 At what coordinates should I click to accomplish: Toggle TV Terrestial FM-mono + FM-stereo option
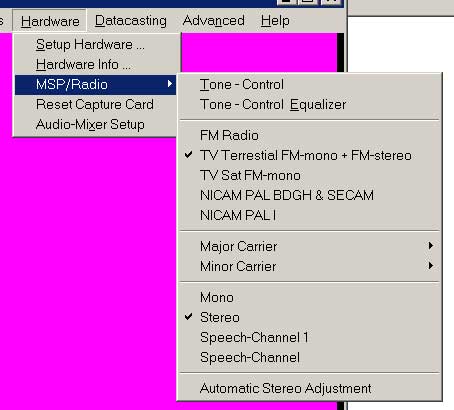pyautogui.click(x=309, y=155)
